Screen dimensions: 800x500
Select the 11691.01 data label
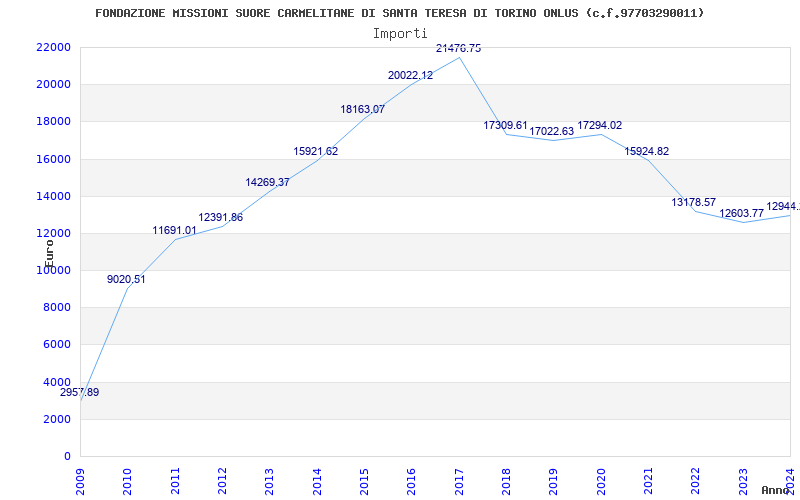[x=174, y=231]
